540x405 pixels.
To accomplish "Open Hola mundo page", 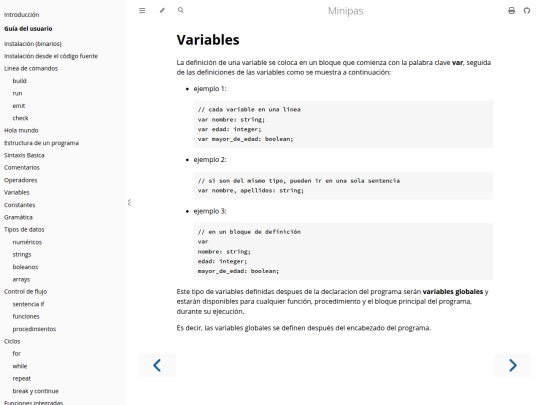I will [21, 131].
